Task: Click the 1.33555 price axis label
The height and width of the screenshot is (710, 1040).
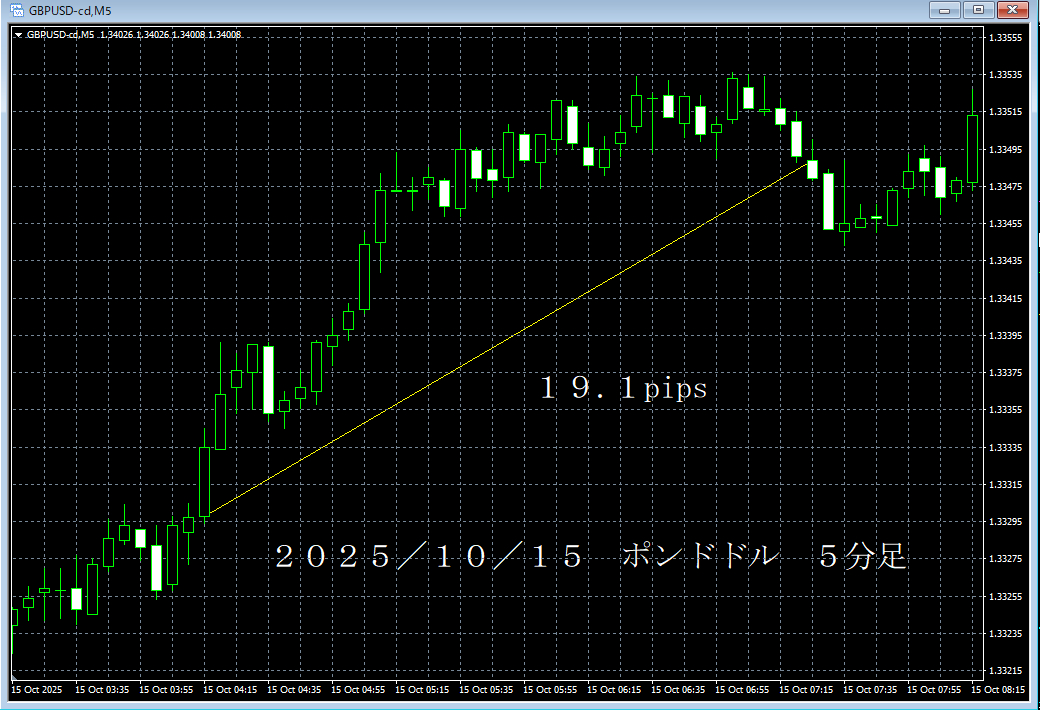Action: point(1004,38)
